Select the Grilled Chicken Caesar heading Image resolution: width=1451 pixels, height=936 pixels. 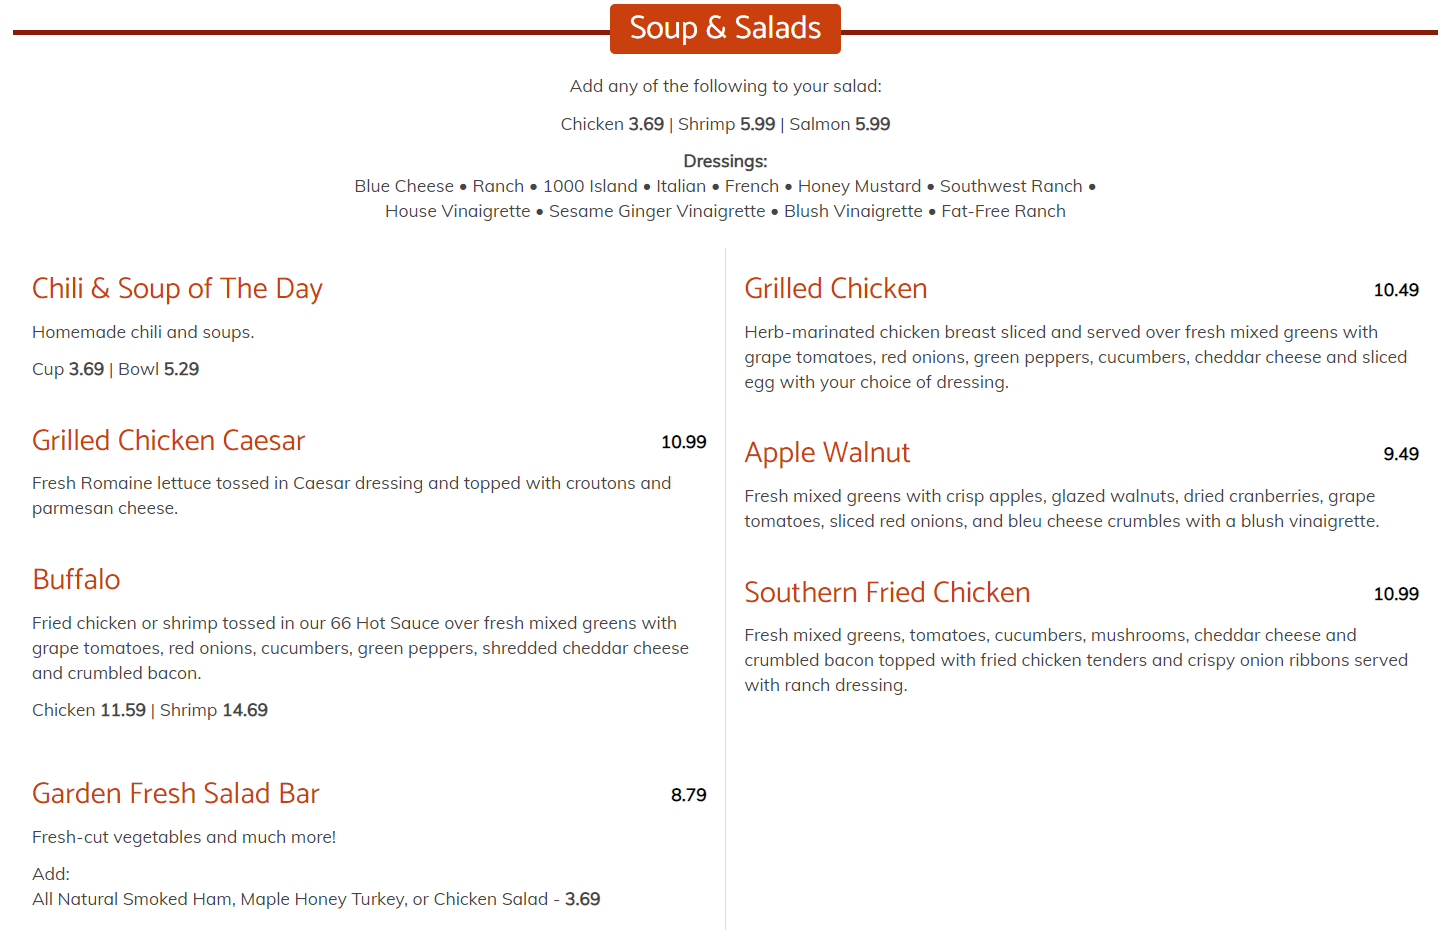[x=168, y=441]
